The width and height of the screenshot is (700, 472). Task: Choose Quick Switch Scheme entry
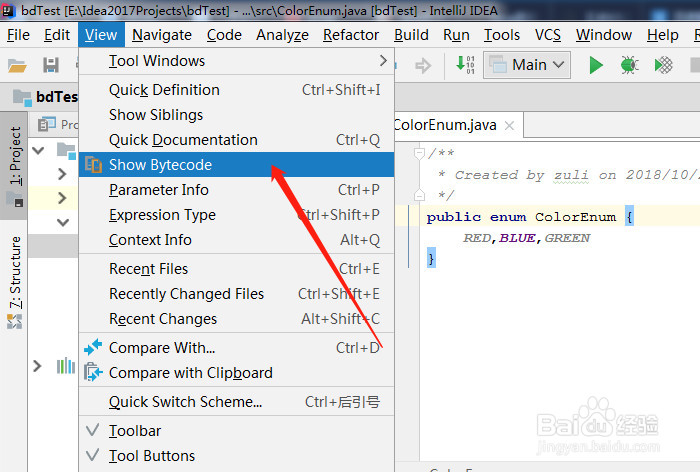(x=237, y=402)
